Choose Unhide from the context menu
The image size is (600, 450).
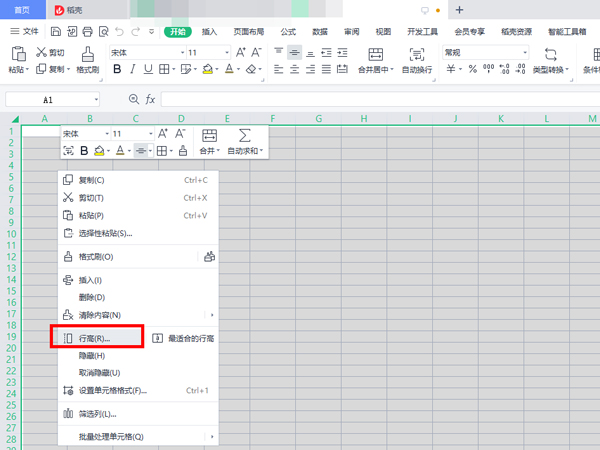pos(138,373)
